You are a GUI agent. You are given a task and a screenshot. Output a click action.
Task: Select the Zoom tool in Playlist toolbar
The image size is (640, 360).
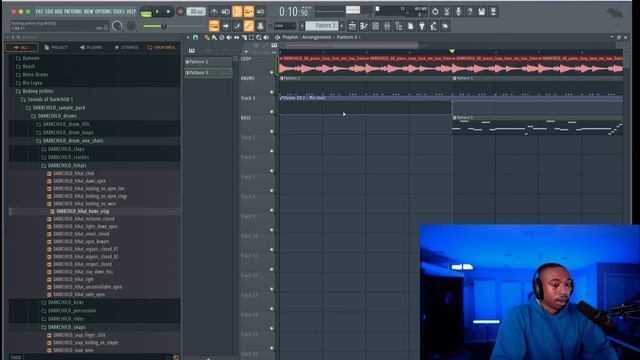click(x=259, y=38)
